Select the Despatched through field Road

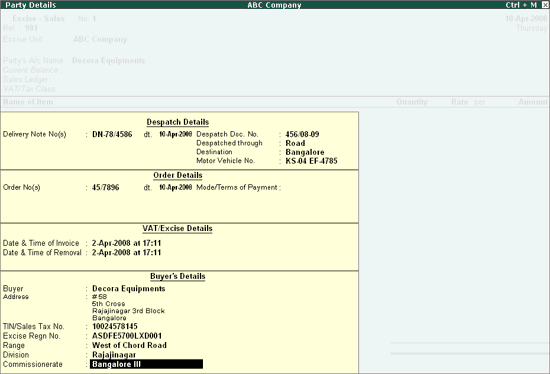[x=295, y=143]
